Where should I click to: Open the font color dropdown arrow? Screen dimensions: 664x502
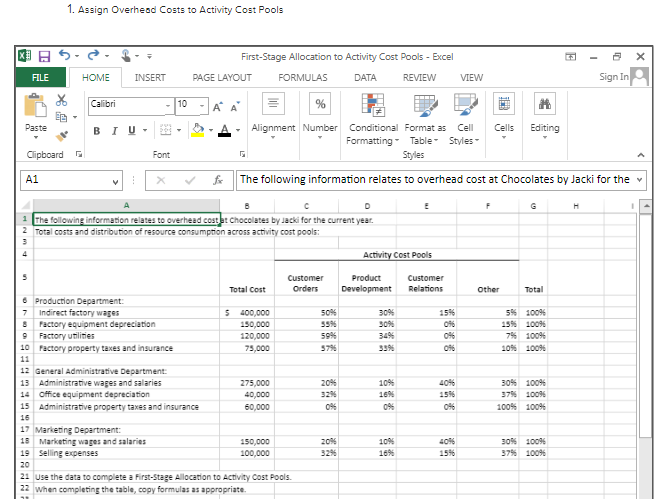pos(238,130)
